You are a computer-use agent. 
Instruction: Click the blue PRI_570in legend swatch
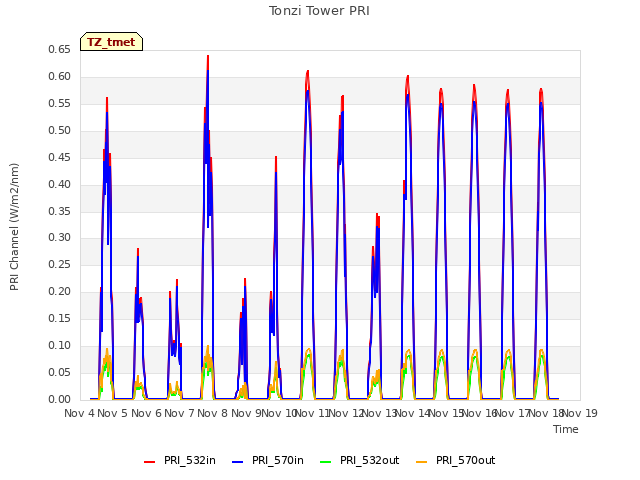point(238,461)
